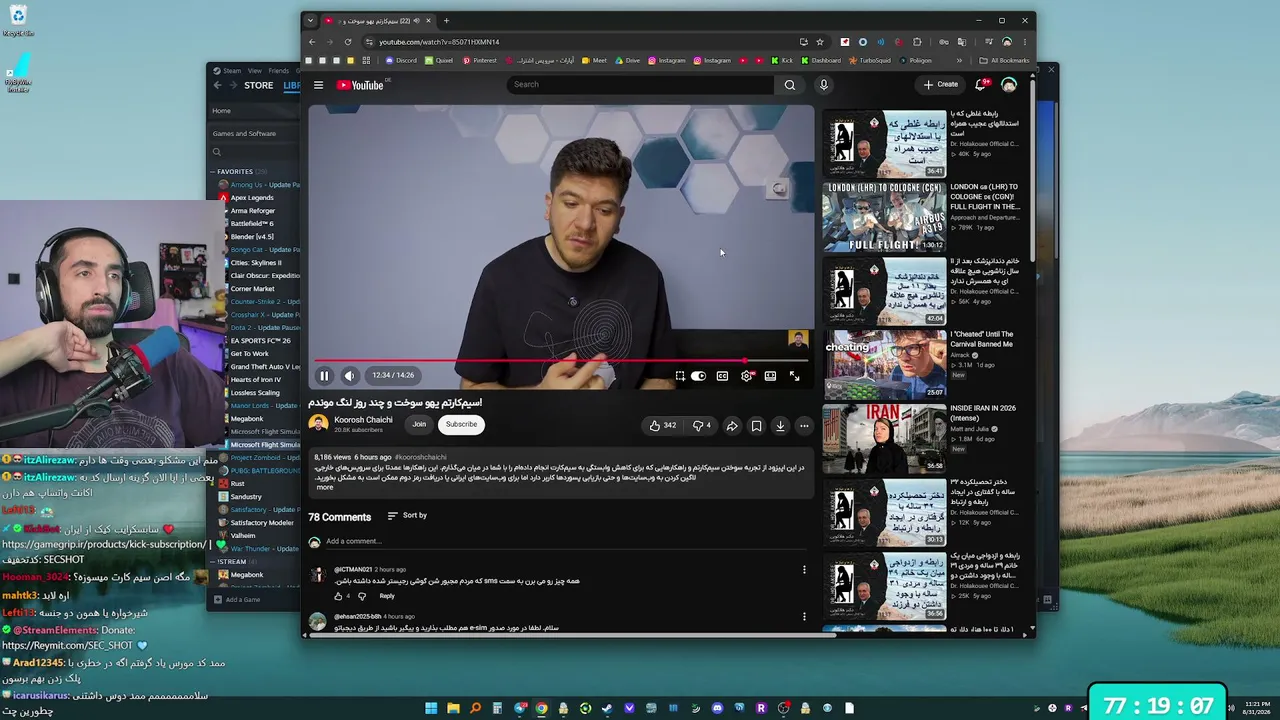Open the TurboSquid bookmark
Screen dimensions: 1280x720
tap(869, 61)
